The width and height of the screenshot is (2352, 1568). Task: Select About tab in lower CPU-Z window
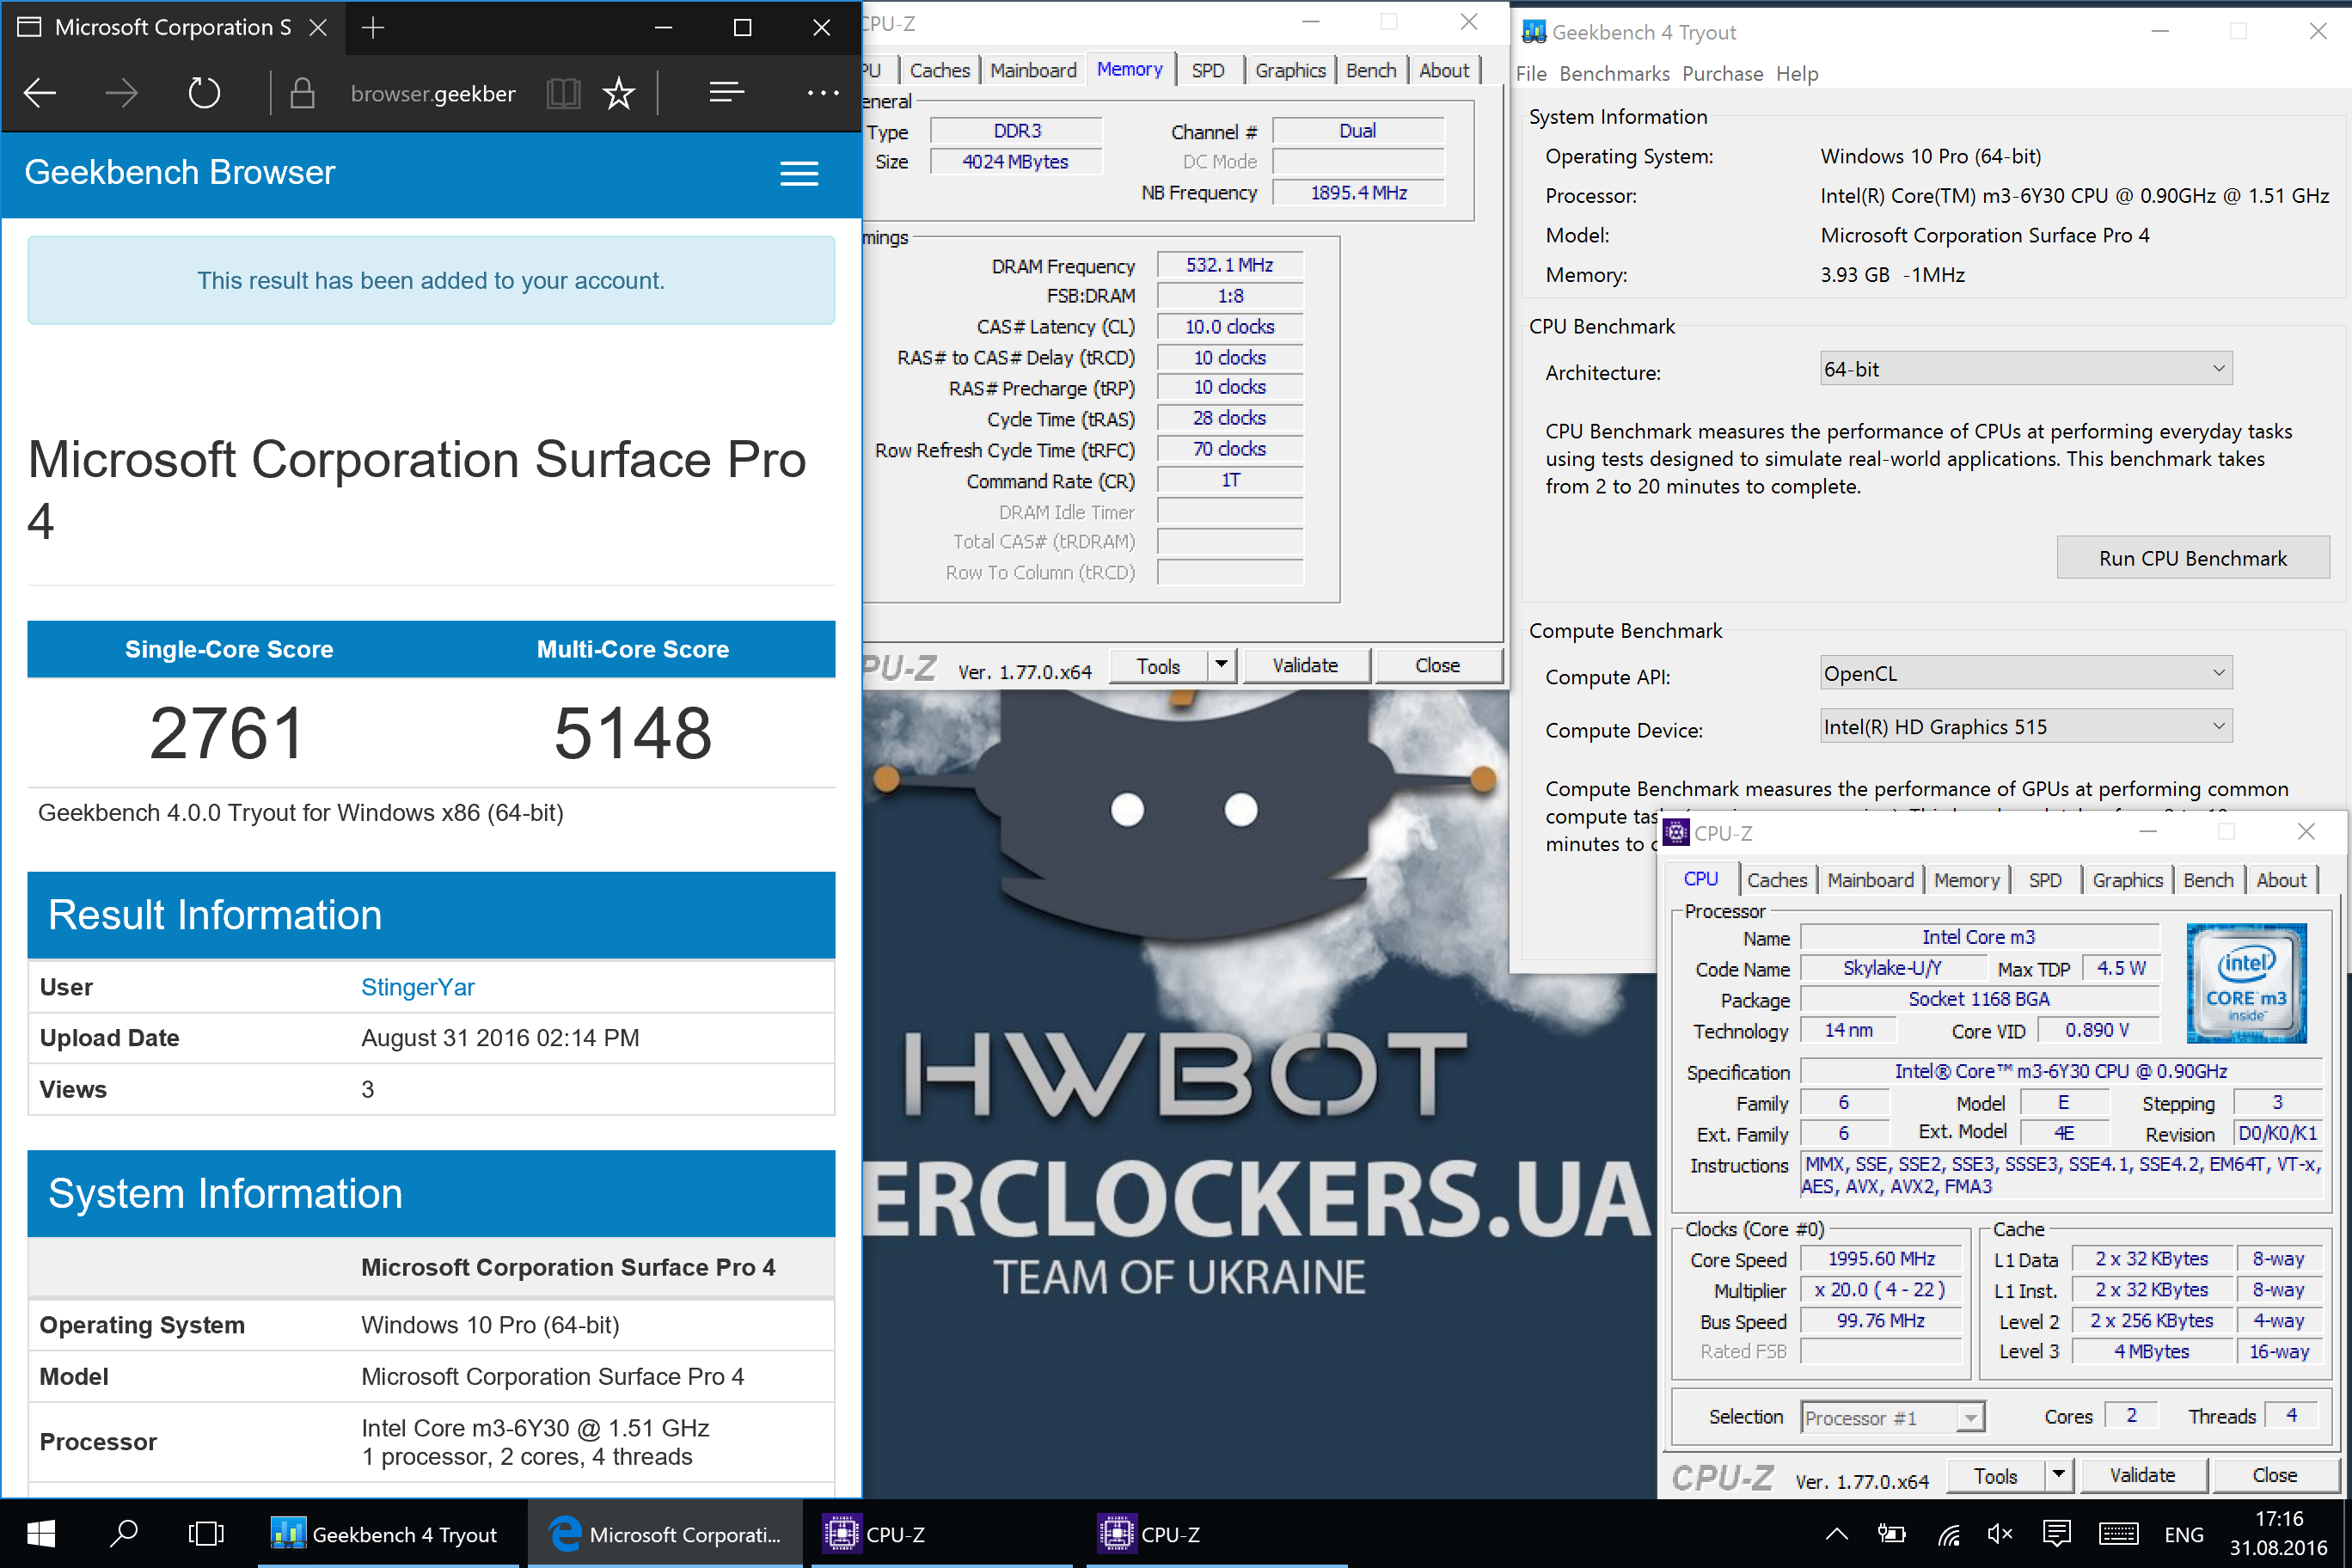(x=2281, y=880)
